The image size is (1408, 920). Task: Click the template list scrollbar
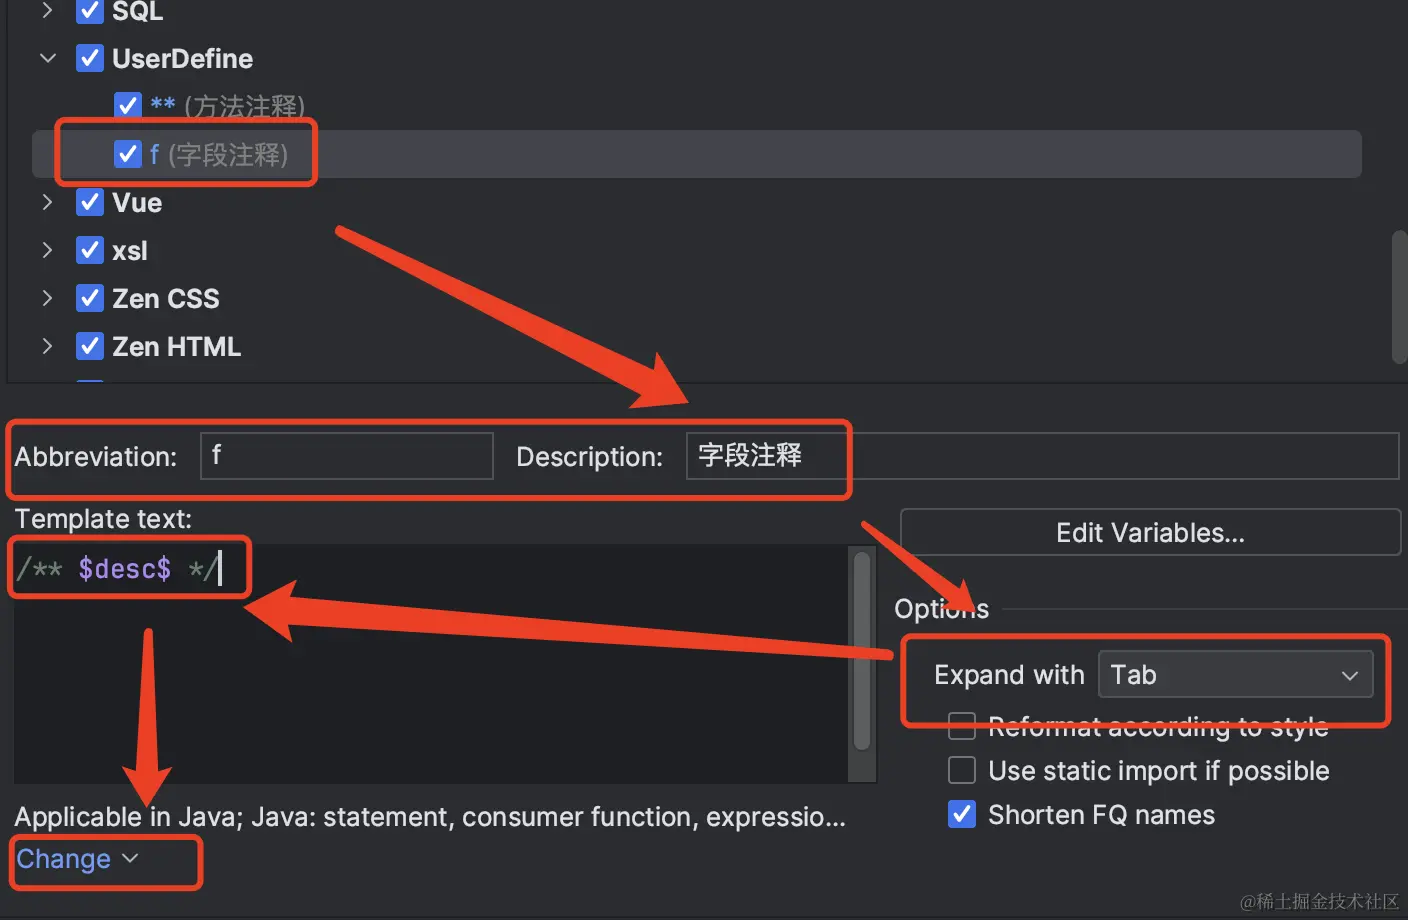pyautogui.click(x=1399, y=297)
